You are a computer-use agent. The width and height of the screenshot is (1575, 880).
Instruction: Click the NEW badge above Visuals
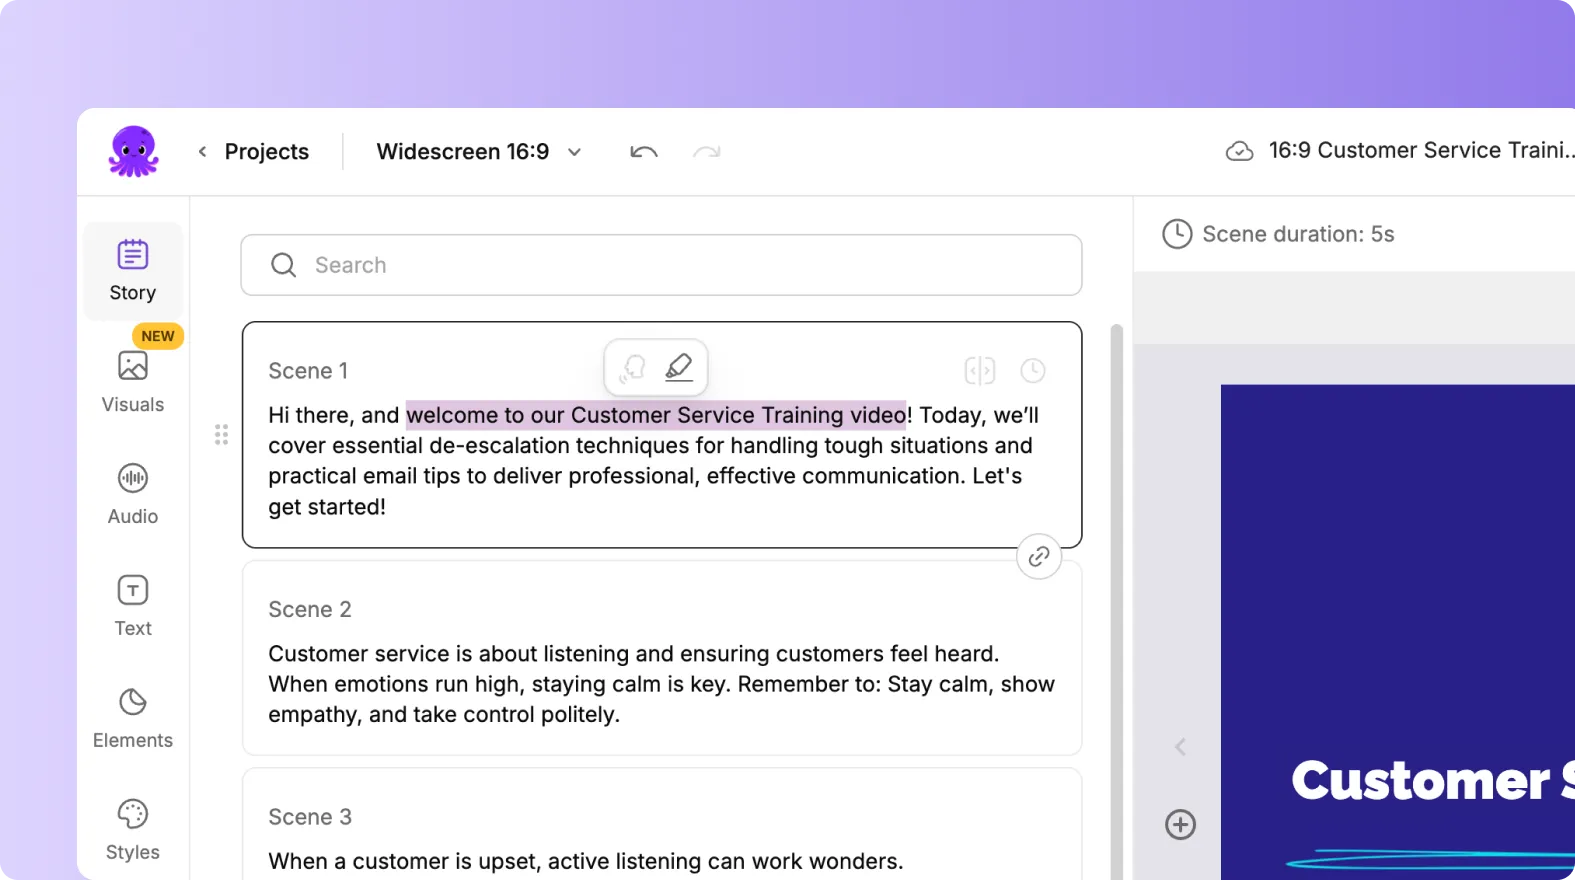coord(158,336)
